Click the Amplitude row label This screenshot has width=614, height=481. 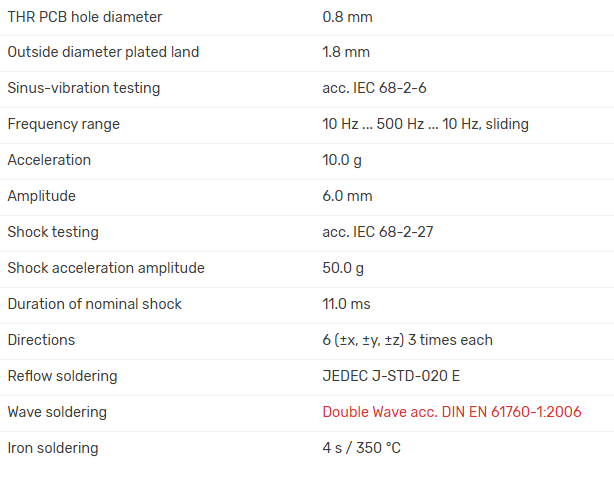pyautogui.click(x=41, y=196)
